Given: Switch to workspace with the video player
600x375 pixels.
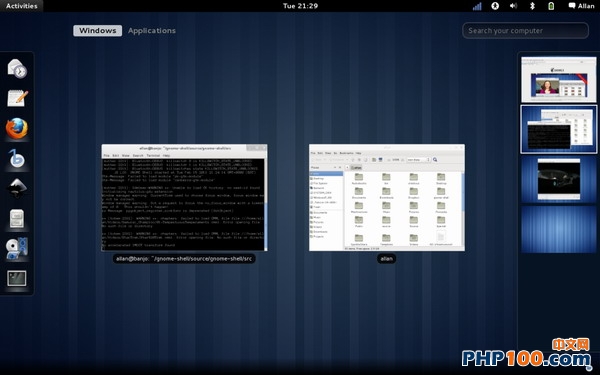Looking at the screenshot, I should pos(559,179).
